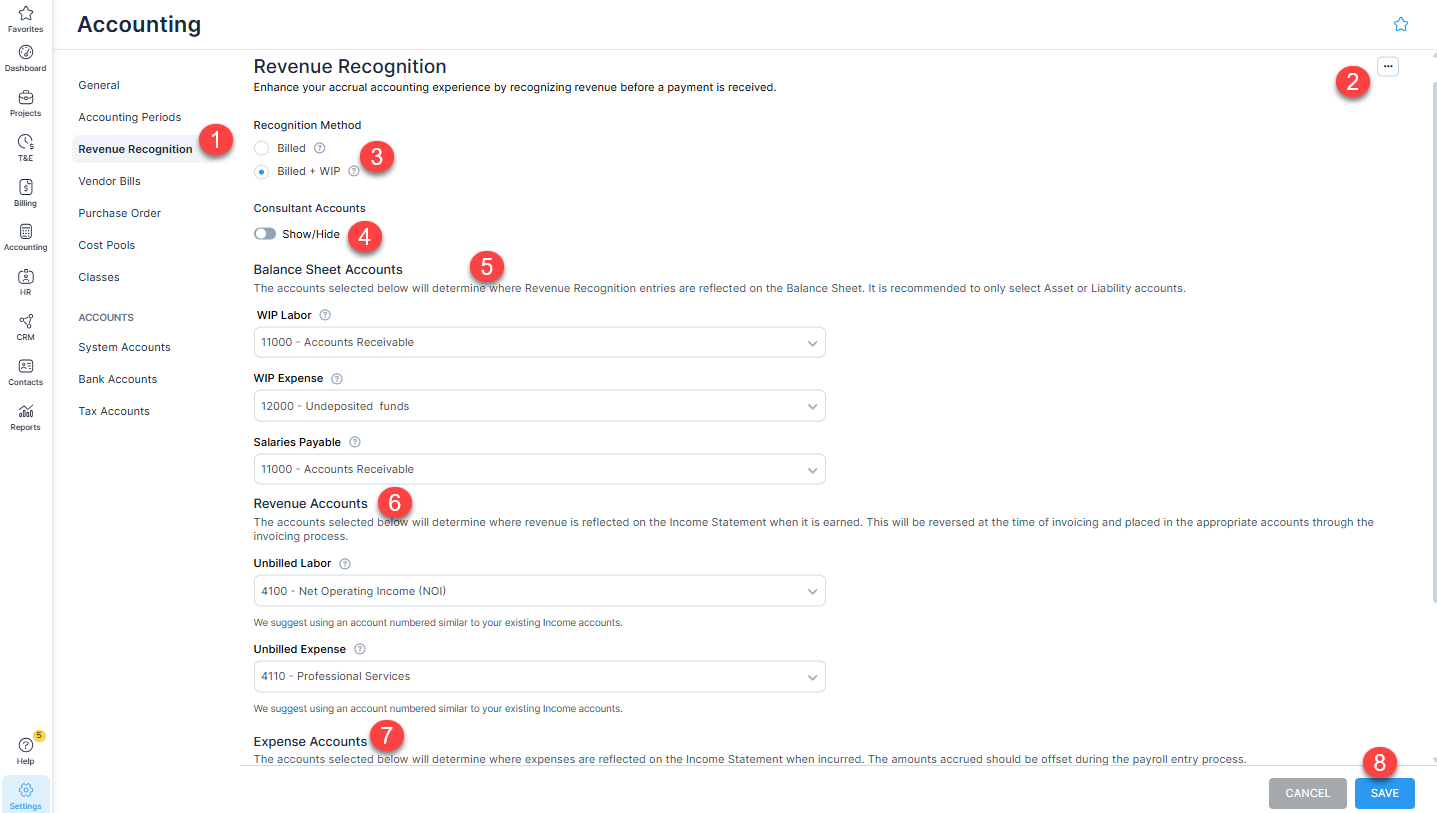
Task: Select the Billed recognition method
Action: [262, 148]
